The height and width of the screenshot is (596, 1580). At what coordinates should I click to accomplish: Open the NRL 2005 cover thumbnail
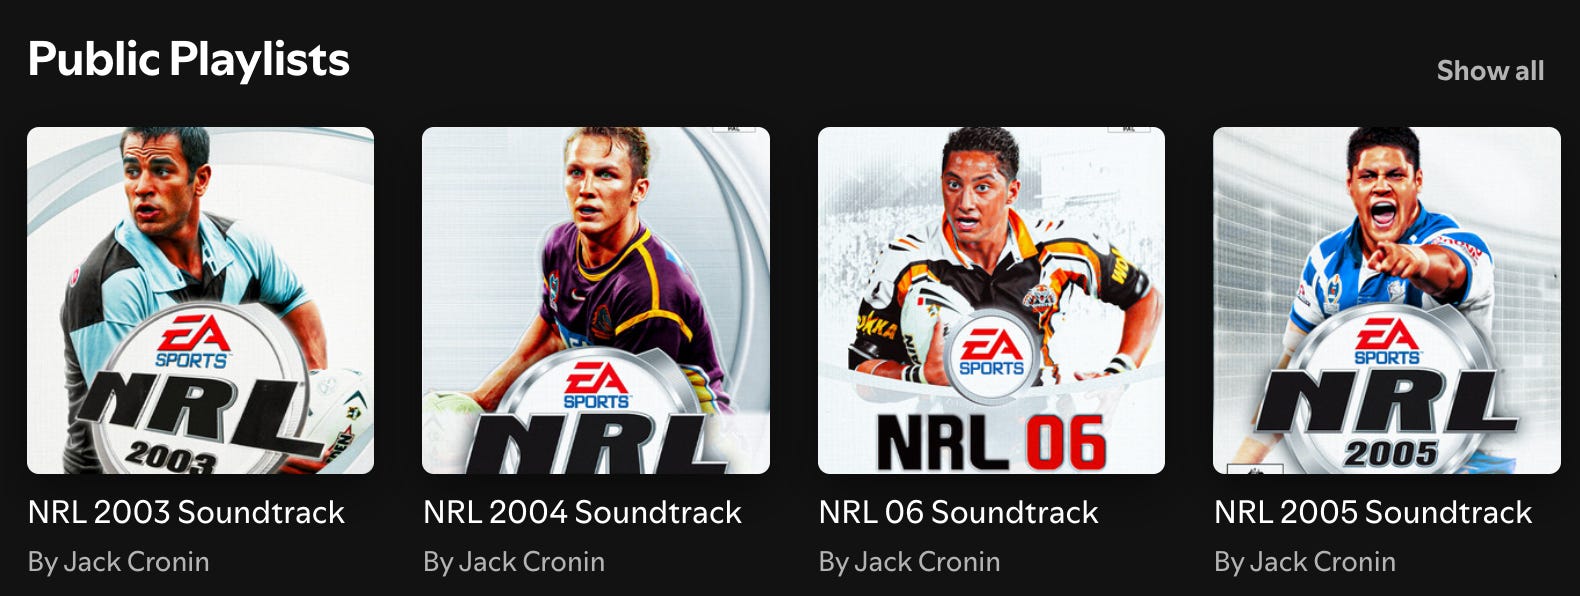pos(1387,300)
